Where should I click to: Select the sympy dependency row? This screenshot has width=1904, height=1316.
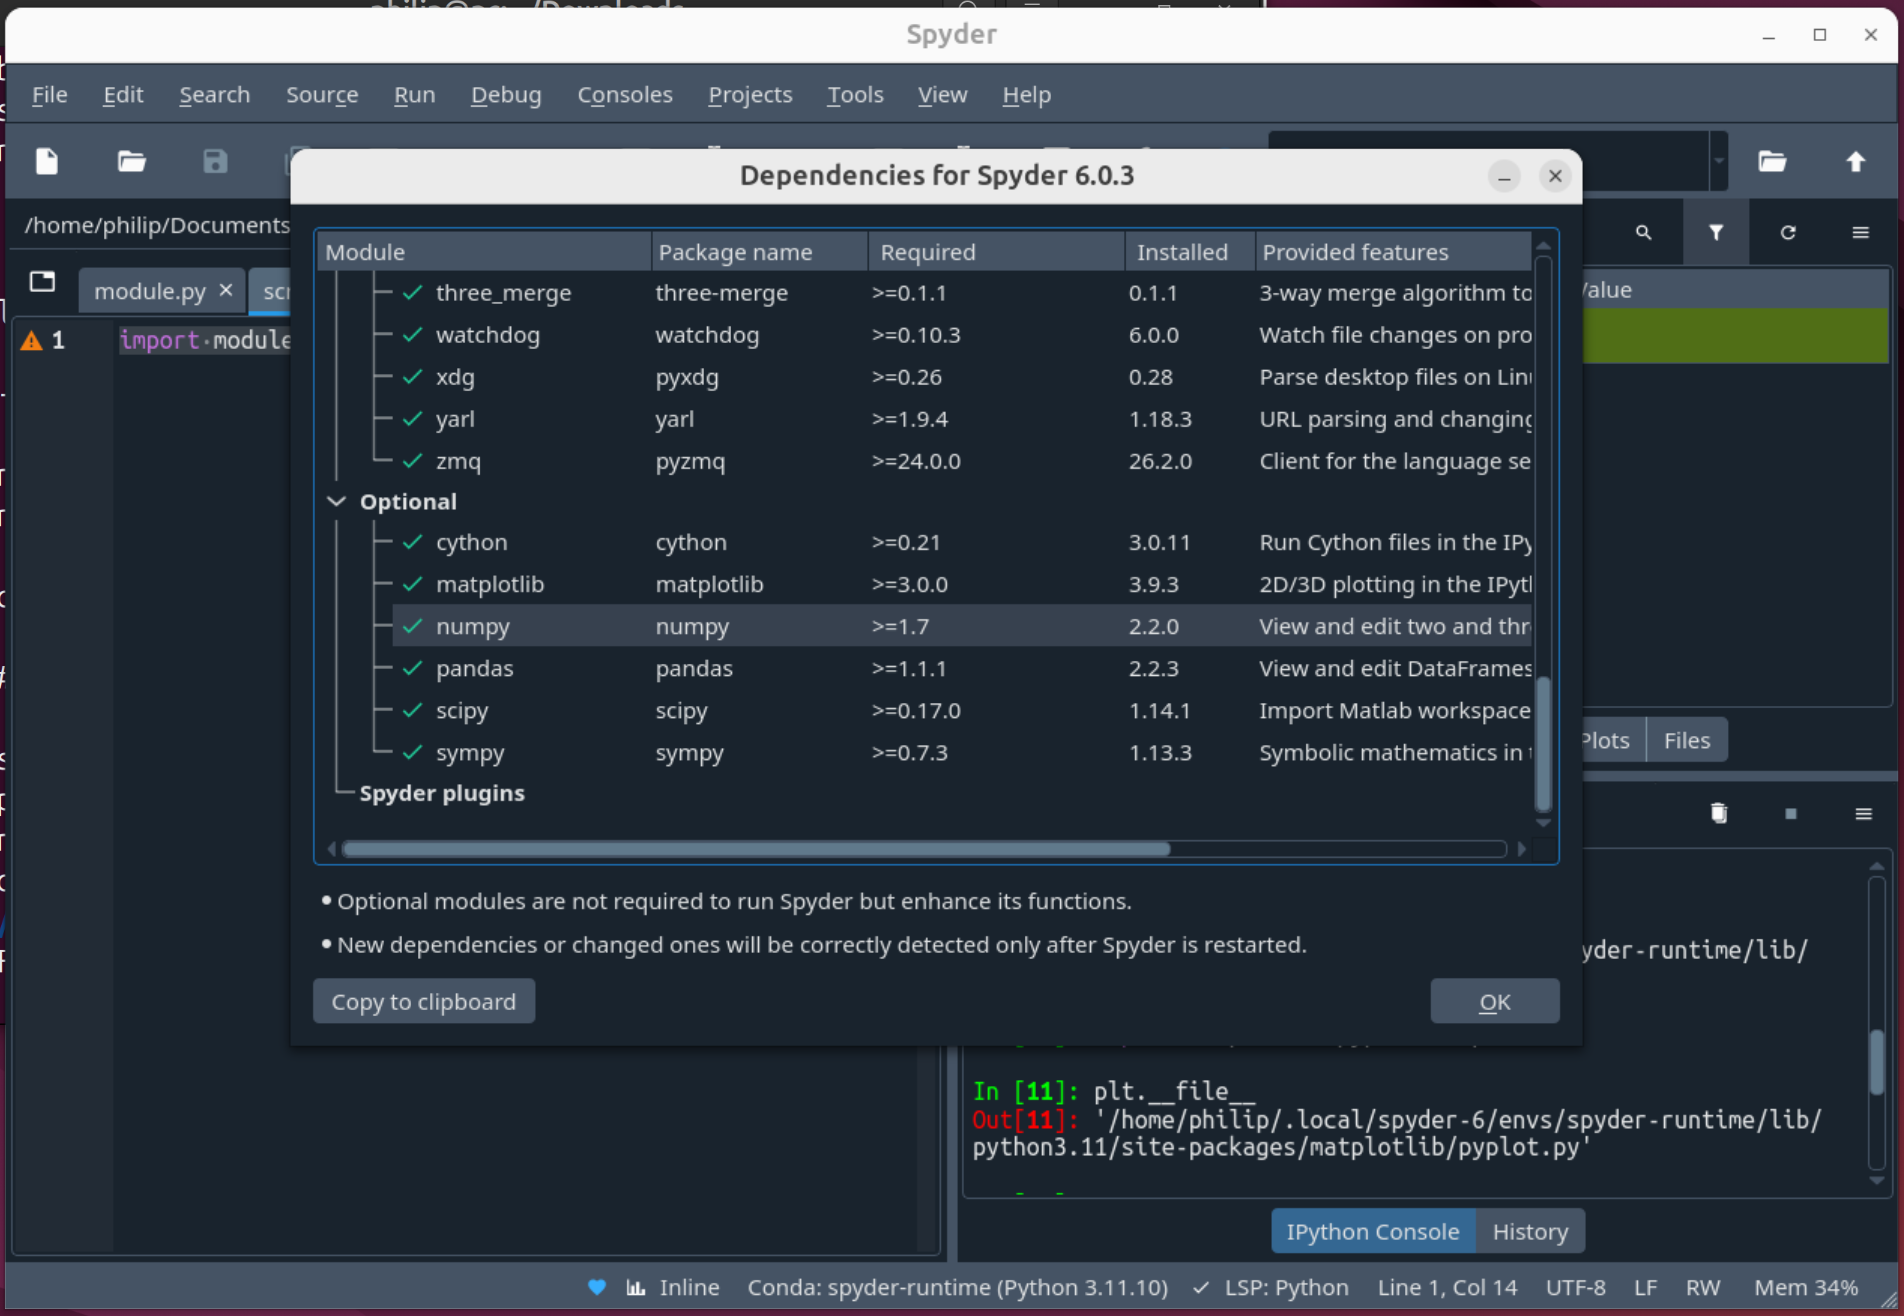pyautogui.click(x=962, y=752)
